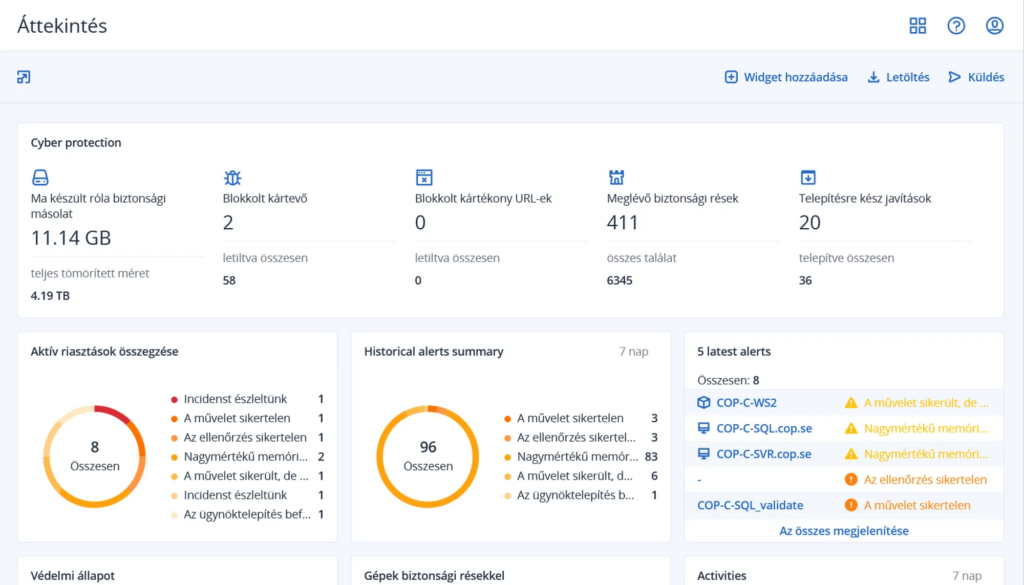Select Nagymértékű memóri... legend entry with count 2
Viewport: 1024px width, 585px height.
coord(248,456)
